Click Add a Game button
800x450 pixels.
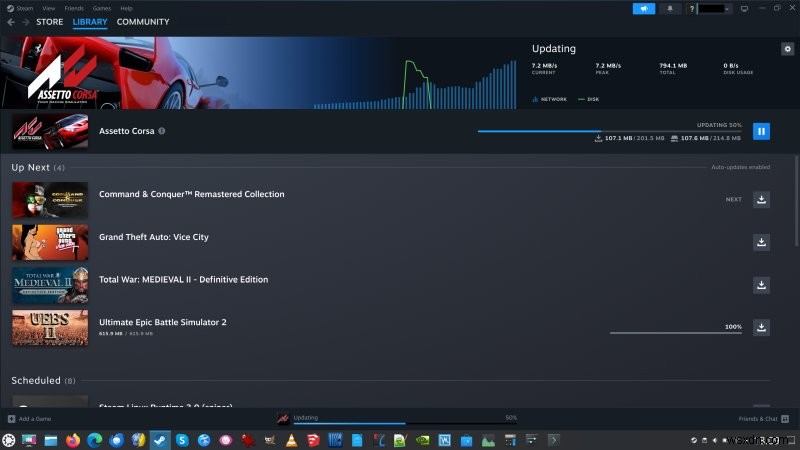30,419
